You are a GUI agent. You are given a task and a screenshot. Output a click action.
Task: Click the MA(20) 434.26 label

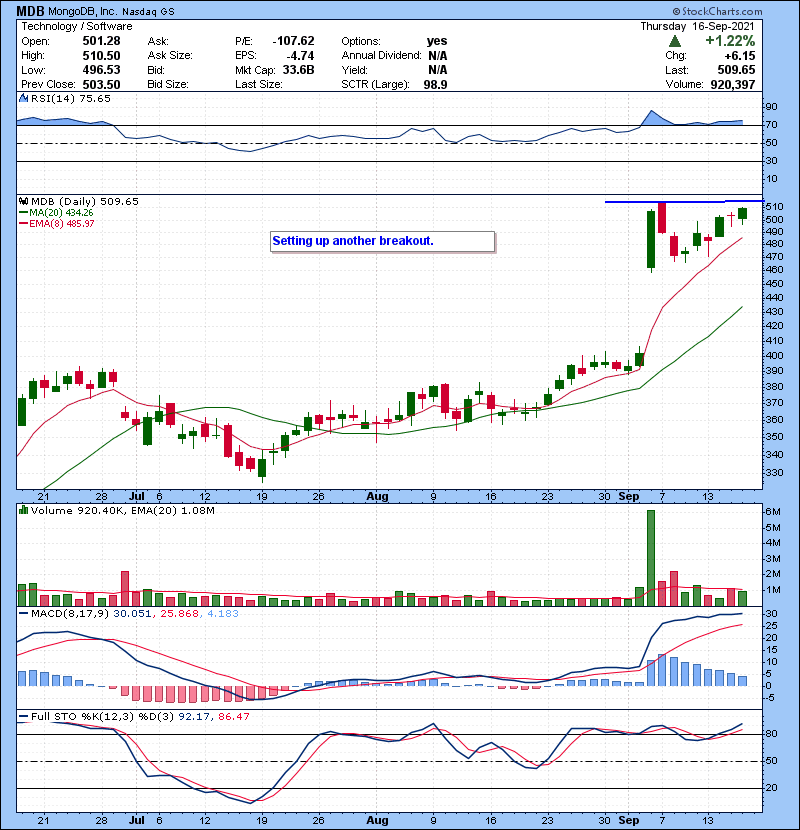[x=61, y=213]
